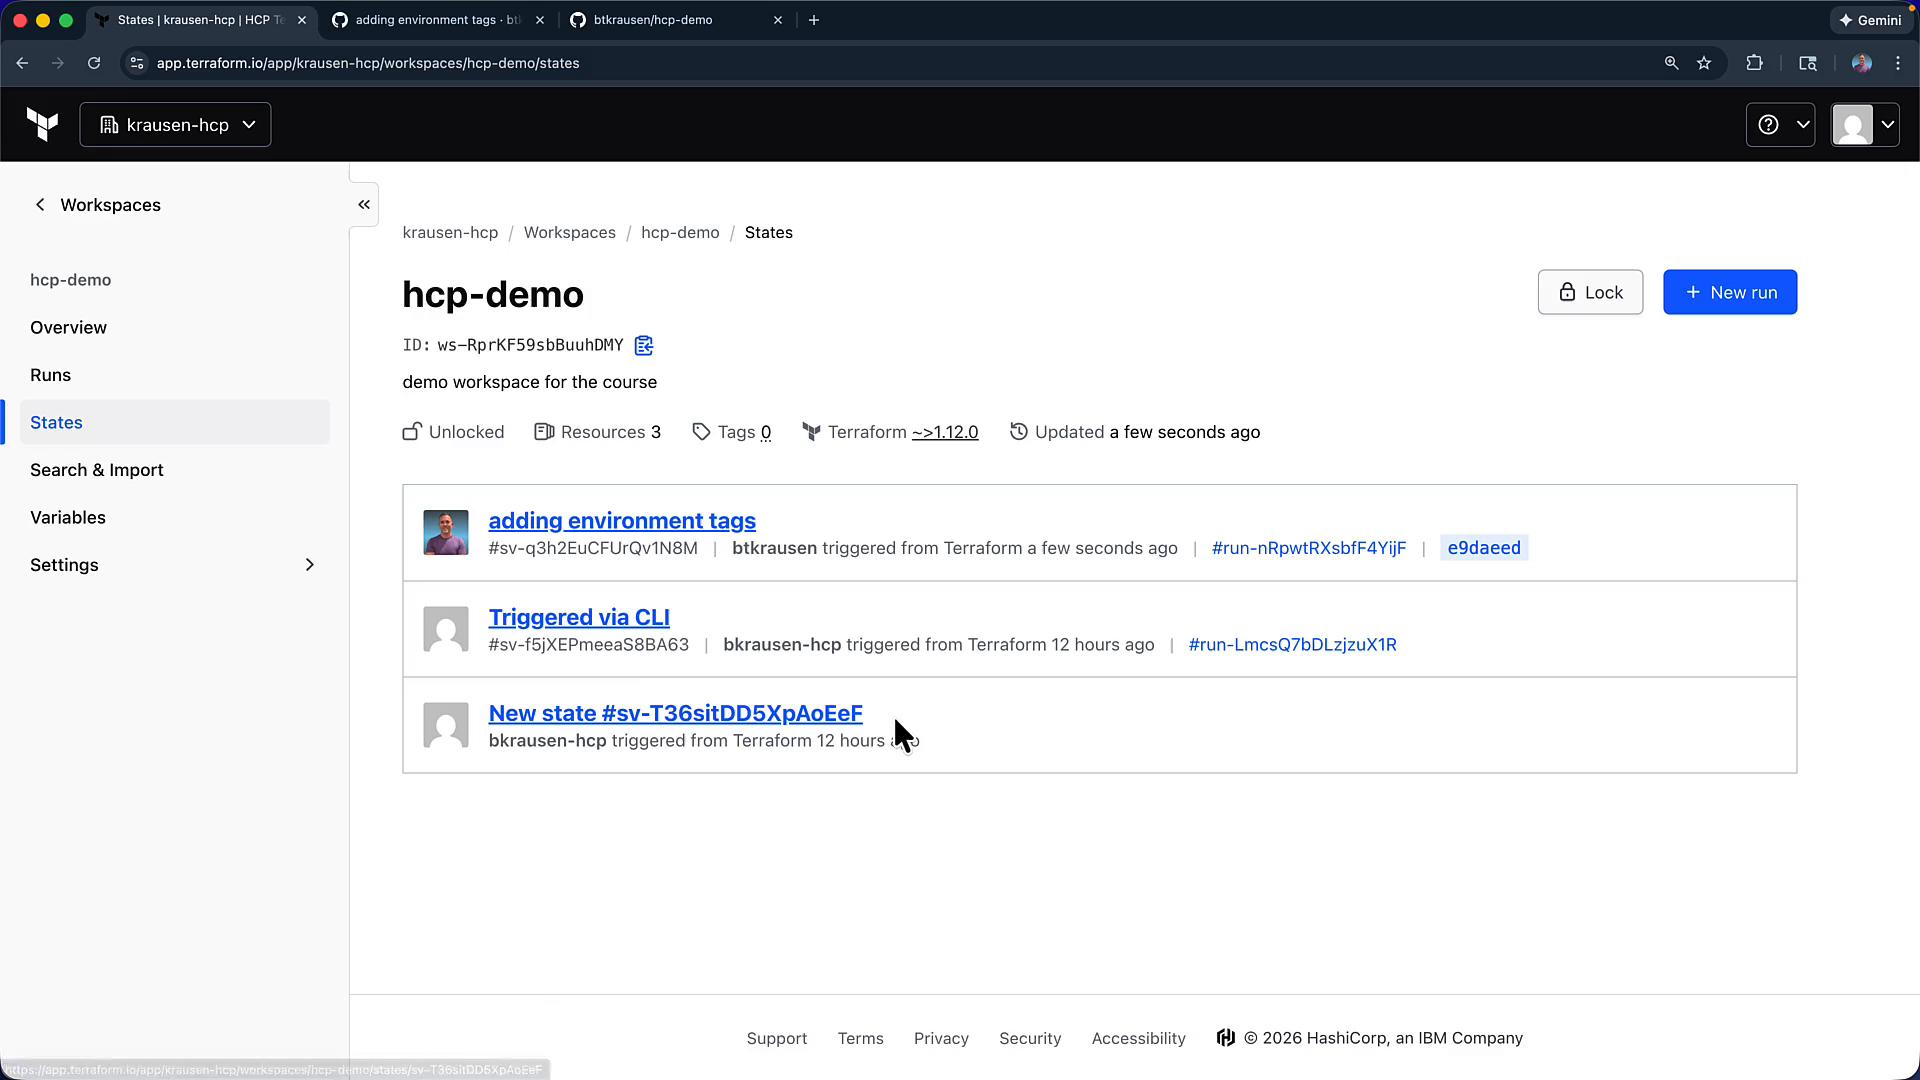Screen dimensions: 1920x1080
Task: Click the browser forward arrow
Action: pyautogui.click(x=58, y=63)
